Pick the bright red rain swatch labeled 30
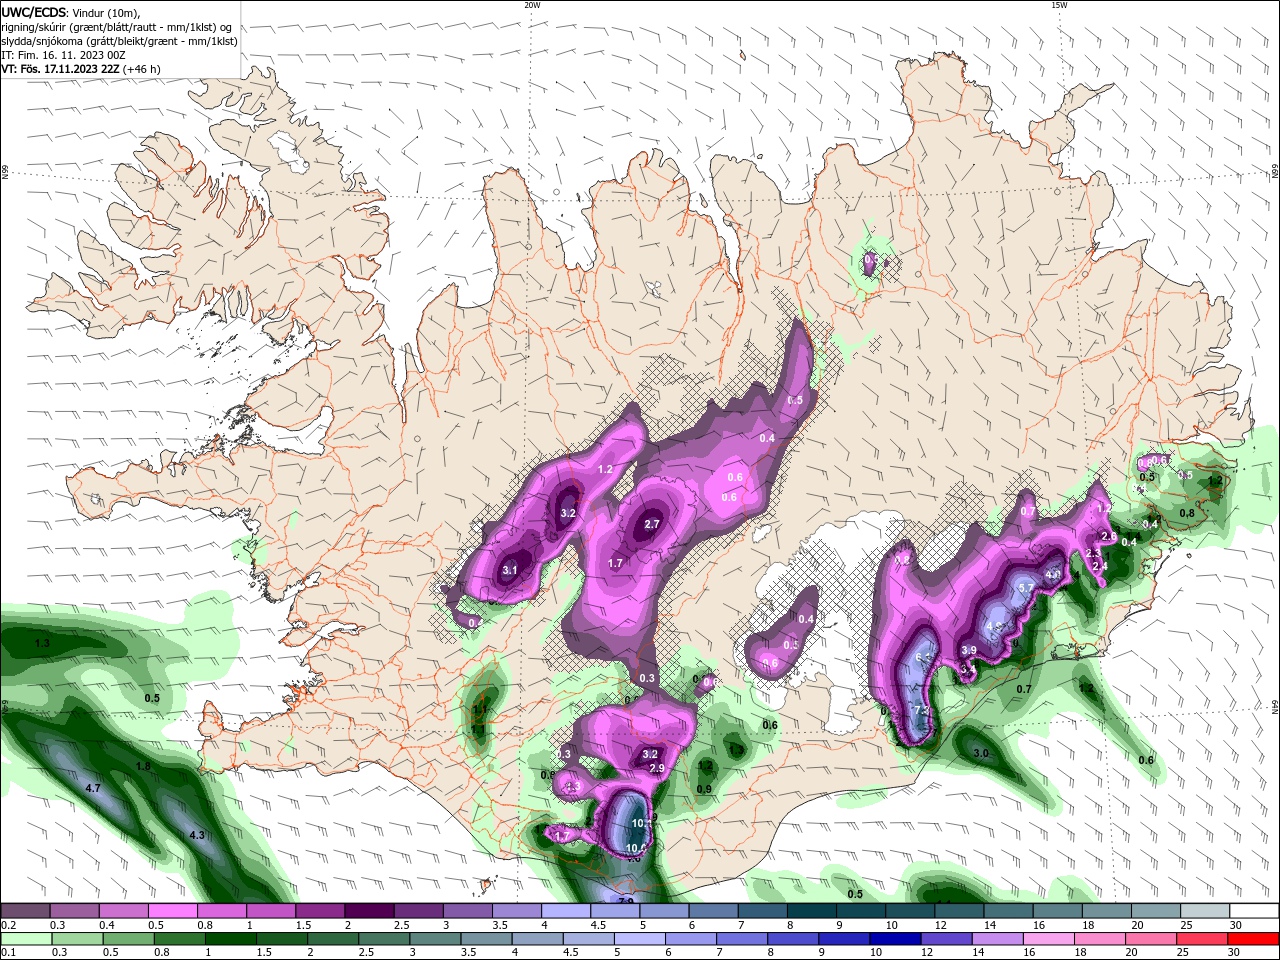 click(1253, 939)
